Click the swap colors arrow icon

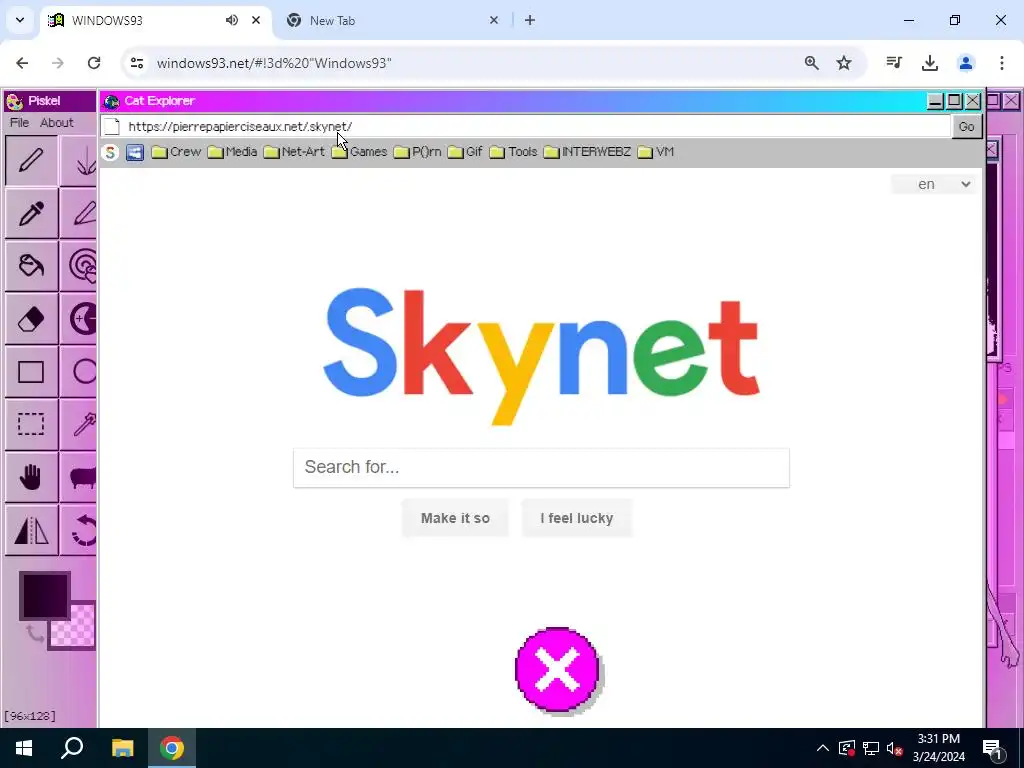[x=35, y=633]
